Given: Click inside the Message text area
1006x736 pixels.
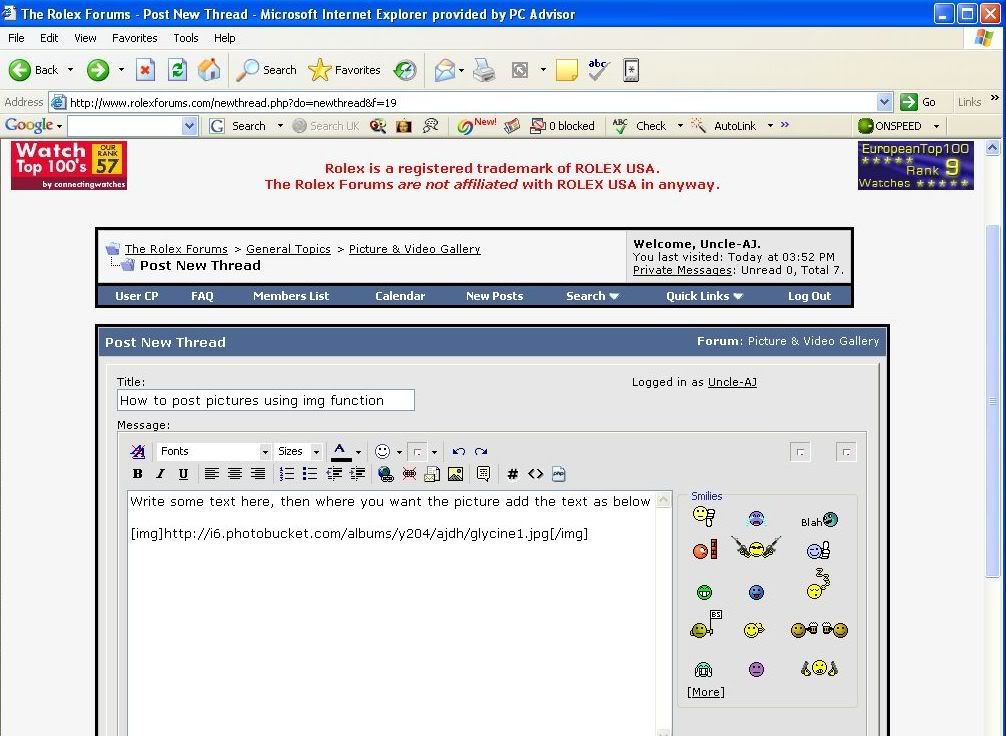Looking at the screenshot, I should click(x=391, y=613).
